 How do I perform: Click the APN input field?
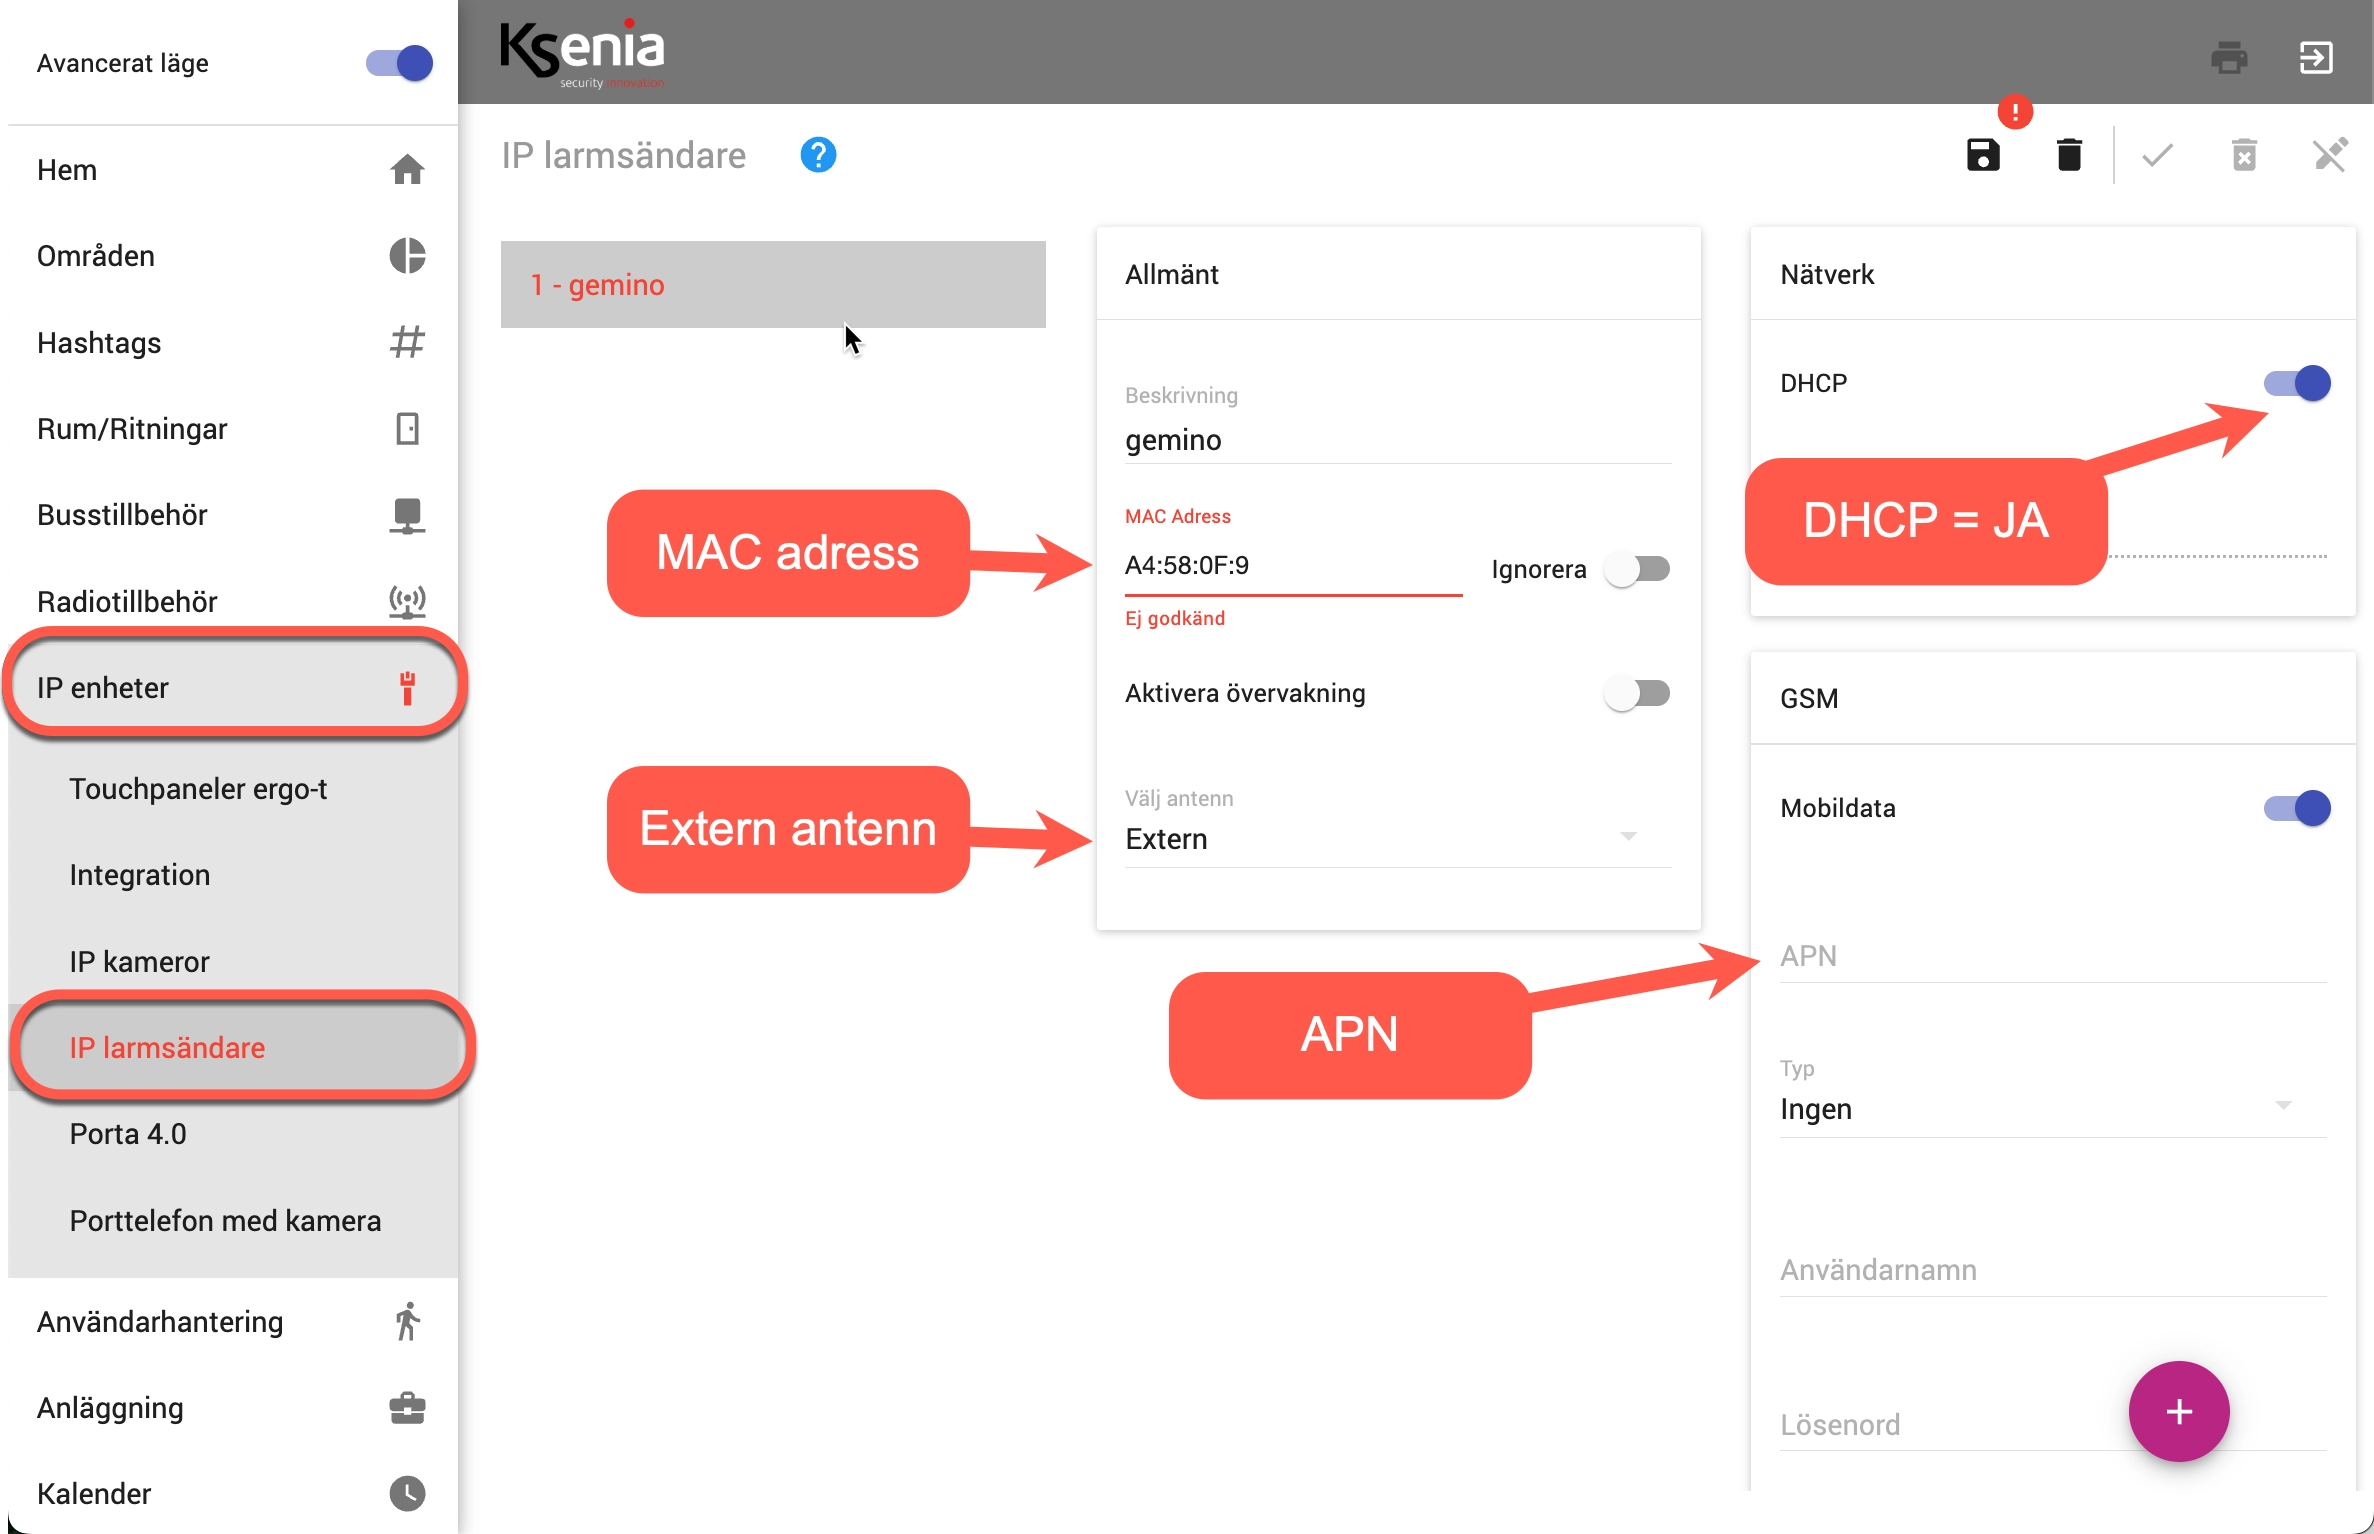tap(2053, 956)
